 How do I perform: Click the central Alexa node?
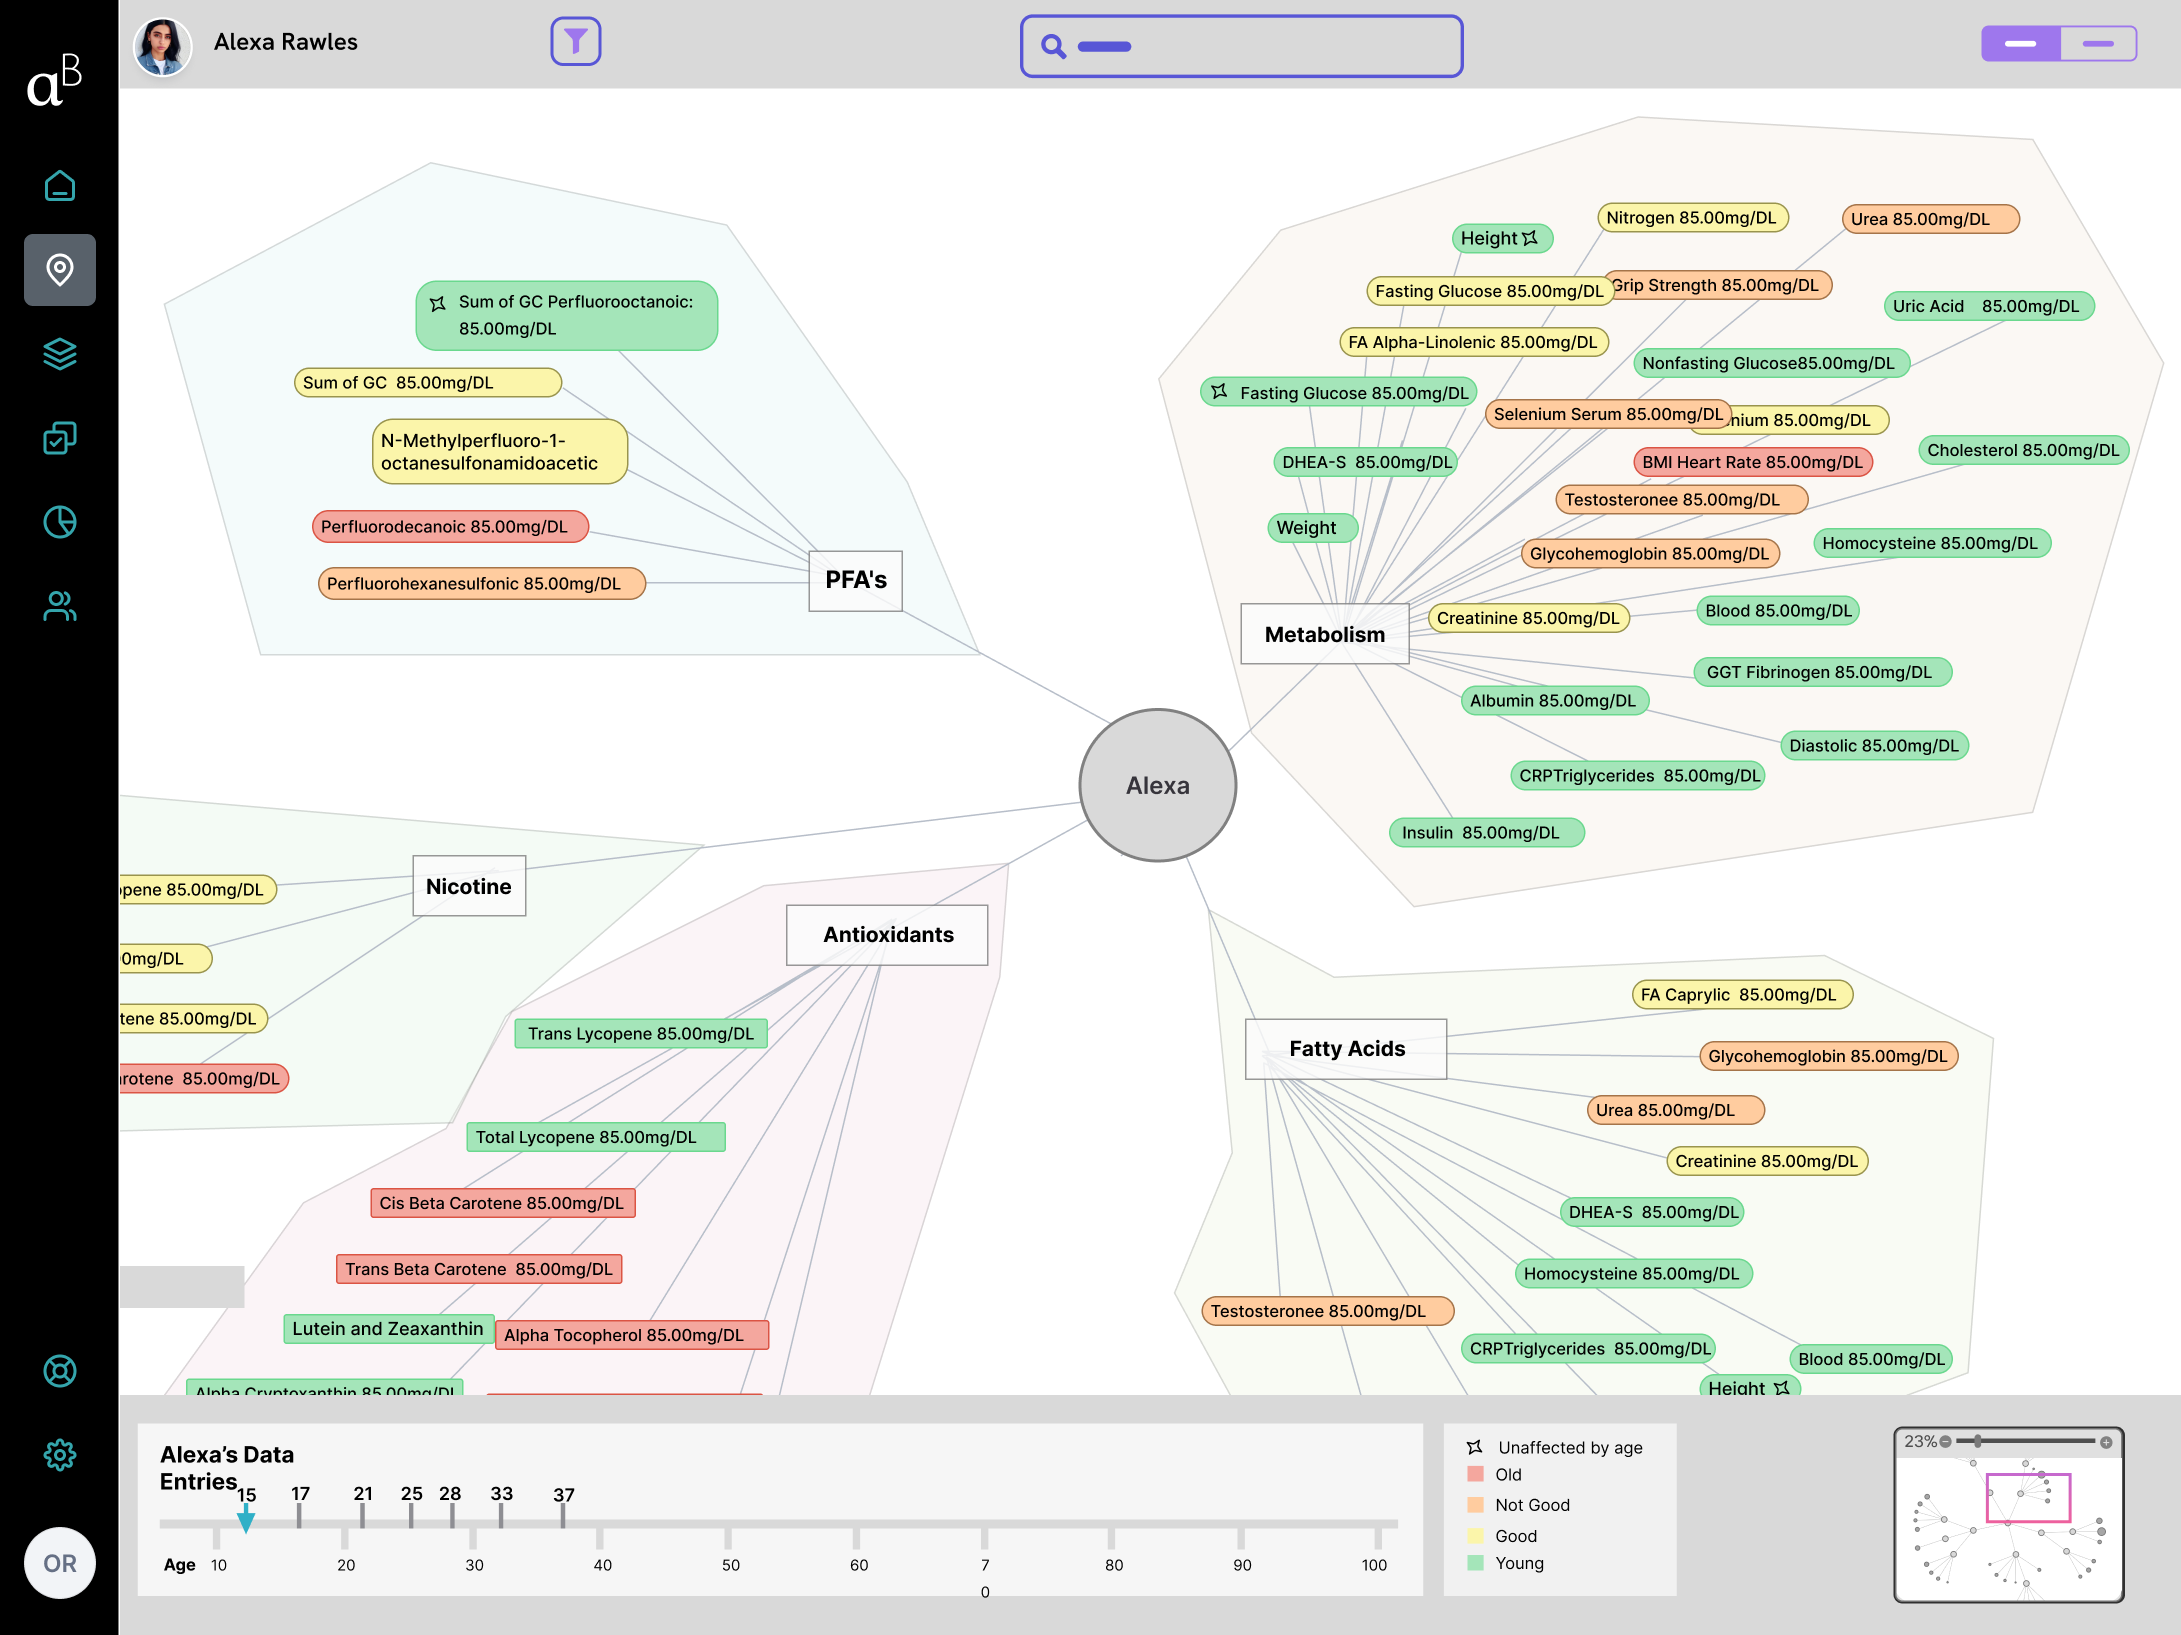[1157, 785]
